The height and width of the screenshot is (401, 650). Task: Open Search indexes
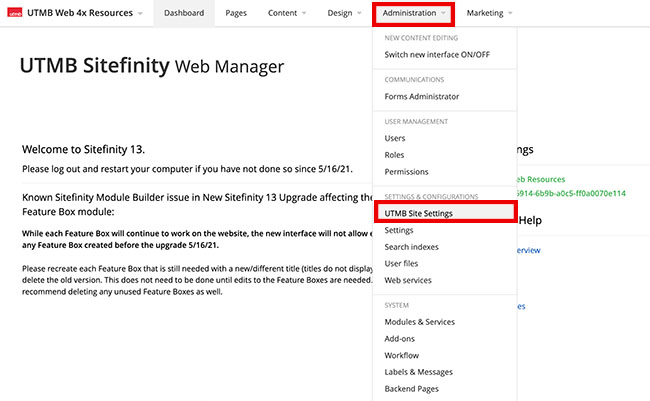click(x=411, y=247)
